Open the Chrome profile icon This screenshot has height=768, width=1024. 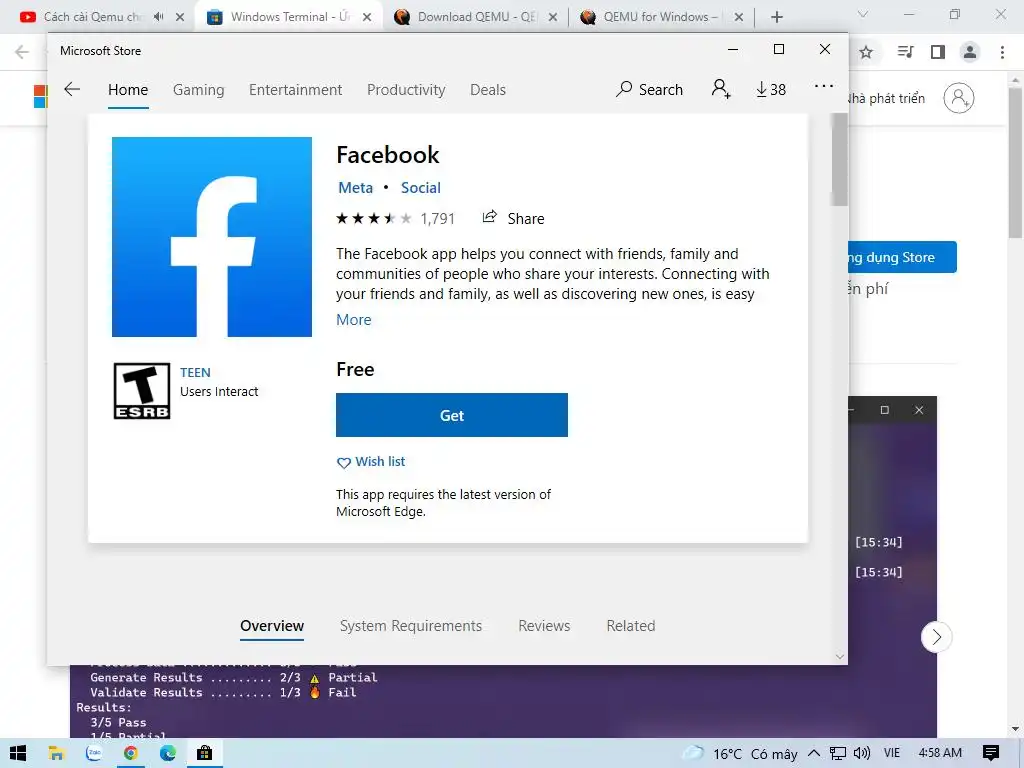click(970, 52)
